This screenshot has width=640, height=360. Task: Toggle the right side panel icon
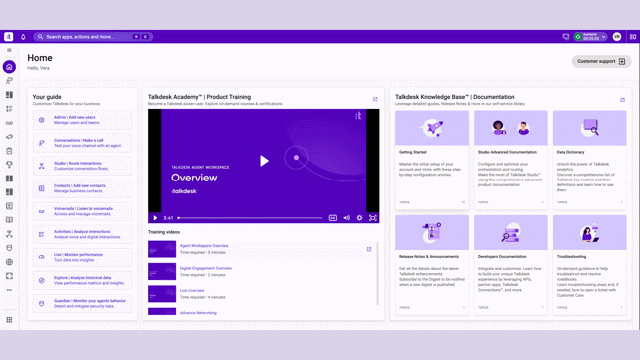click(x=633, y=37)
